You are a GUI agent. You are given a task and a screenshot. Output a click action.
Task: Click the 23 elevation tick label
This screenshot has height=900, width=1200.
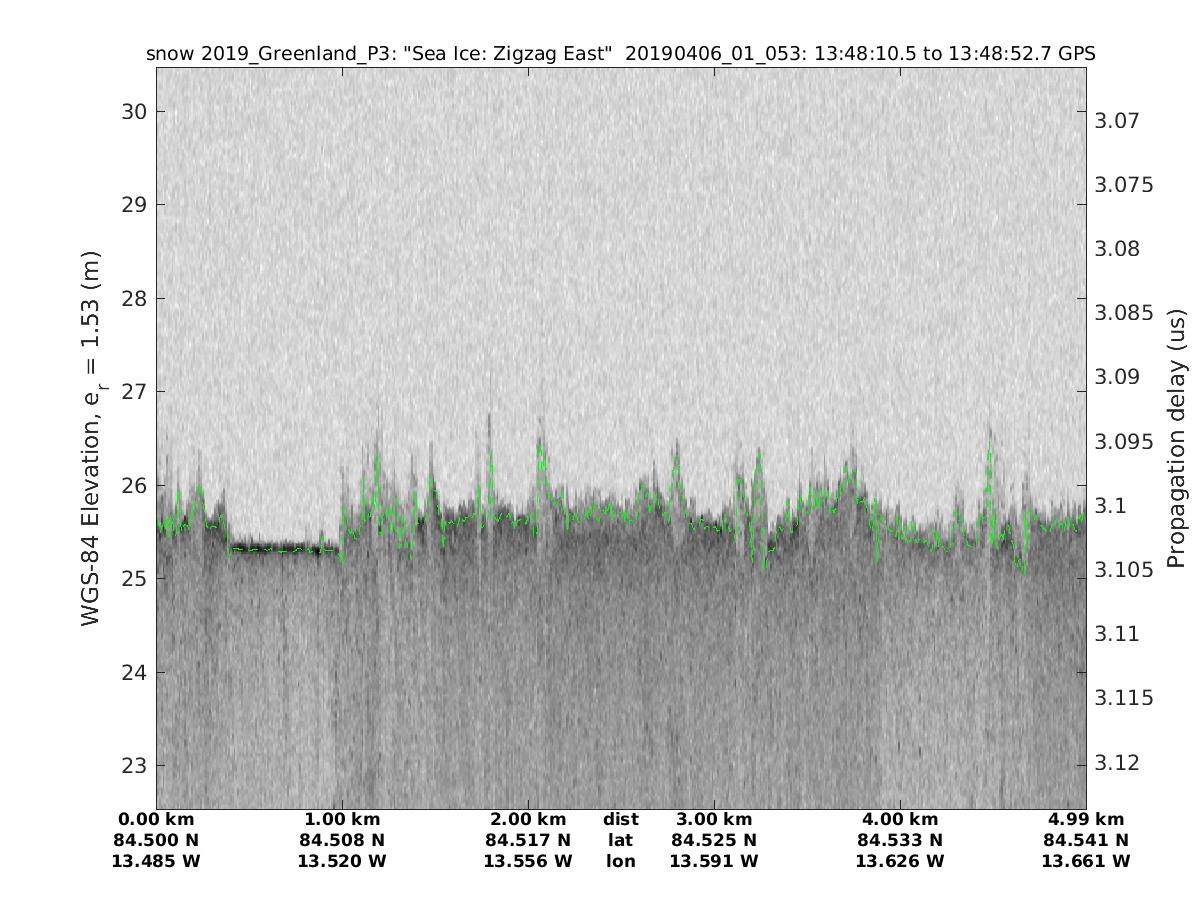[134, 766]
